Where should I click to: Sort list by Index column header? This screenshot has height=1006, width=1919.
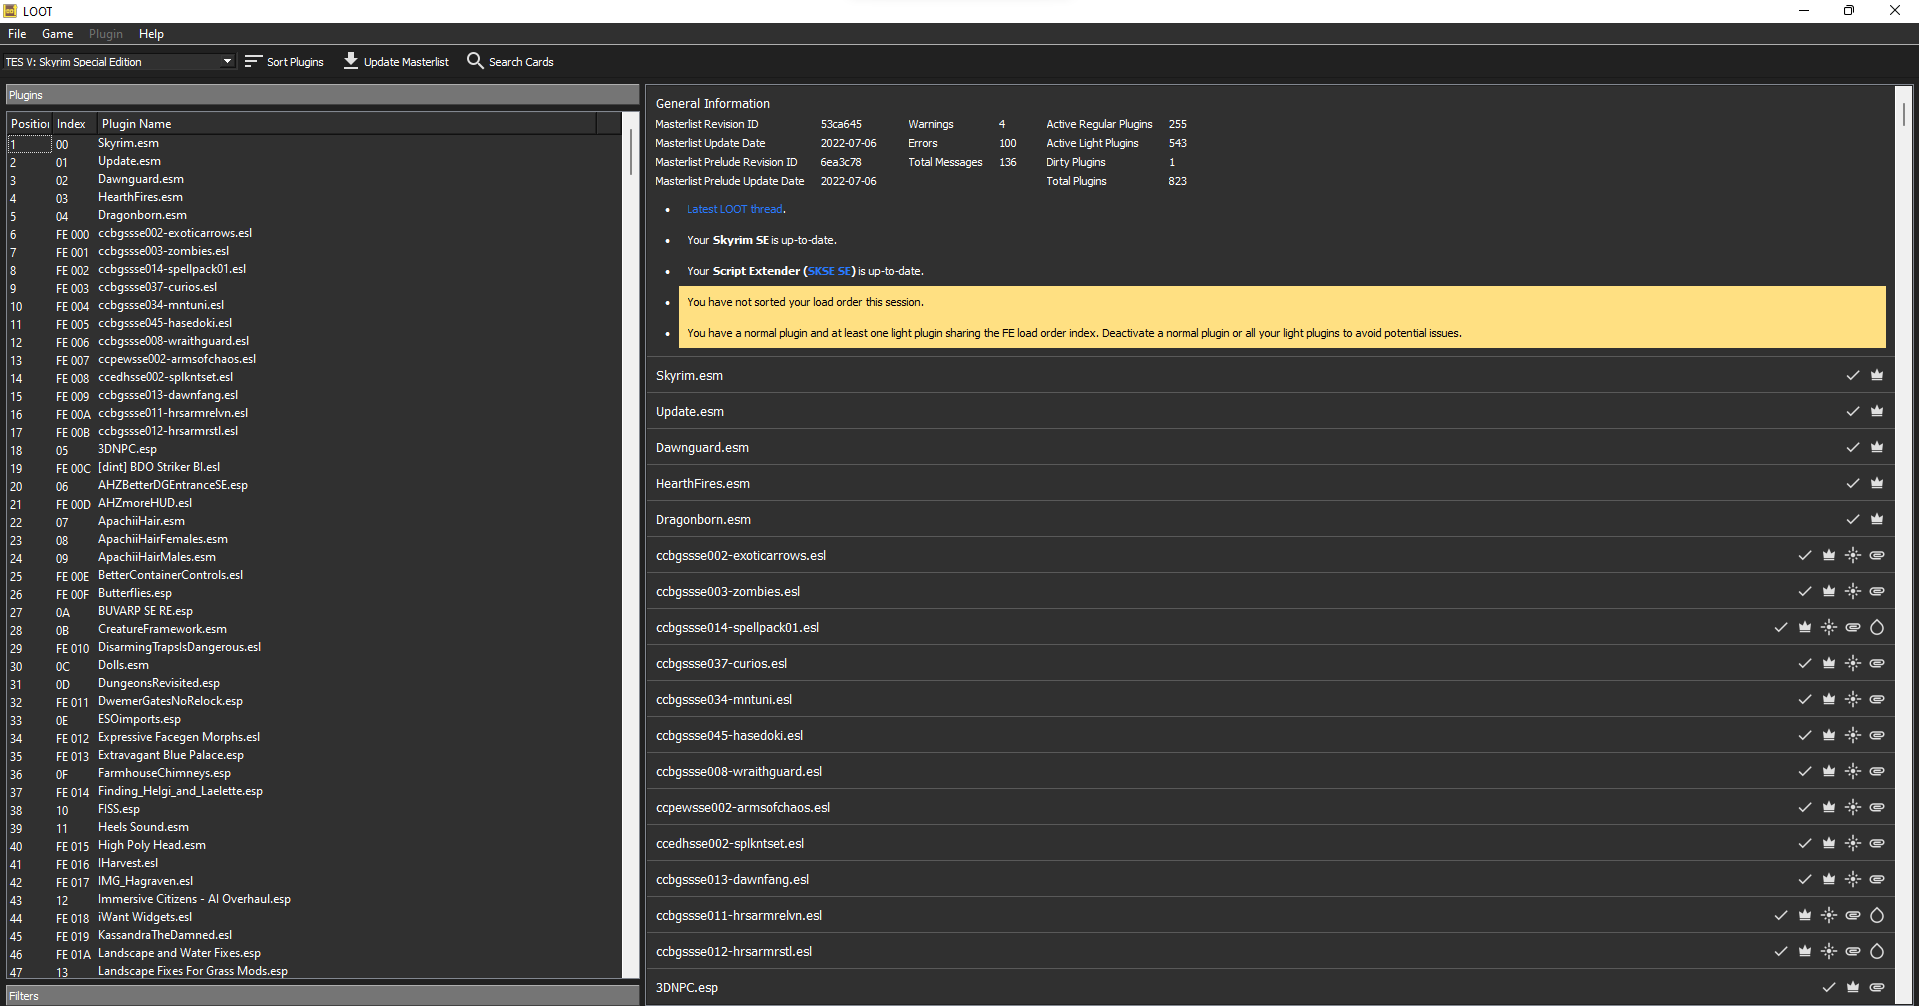74,124
